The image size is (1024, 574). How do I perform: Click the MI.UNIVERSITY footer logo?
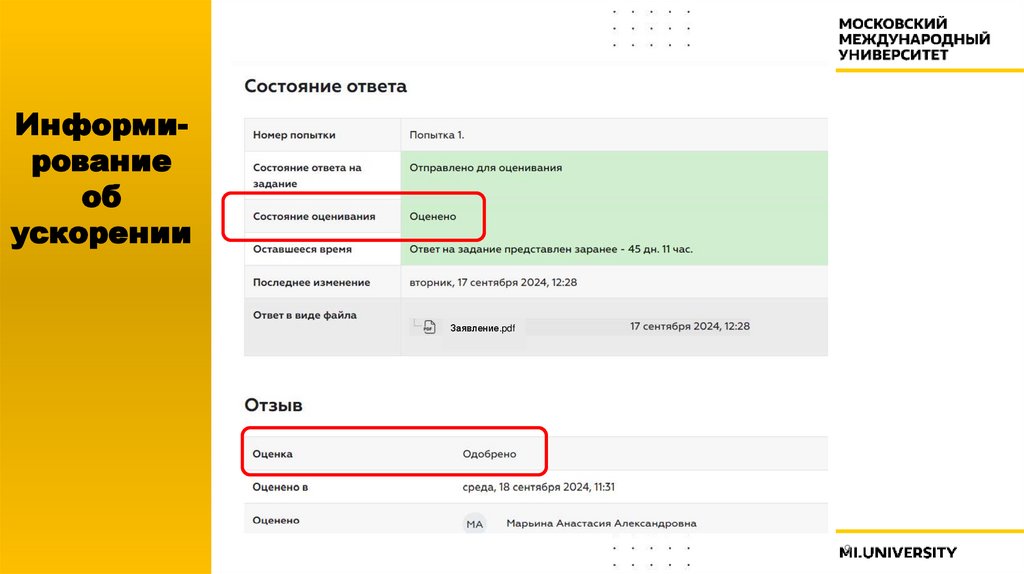(898, 552)
